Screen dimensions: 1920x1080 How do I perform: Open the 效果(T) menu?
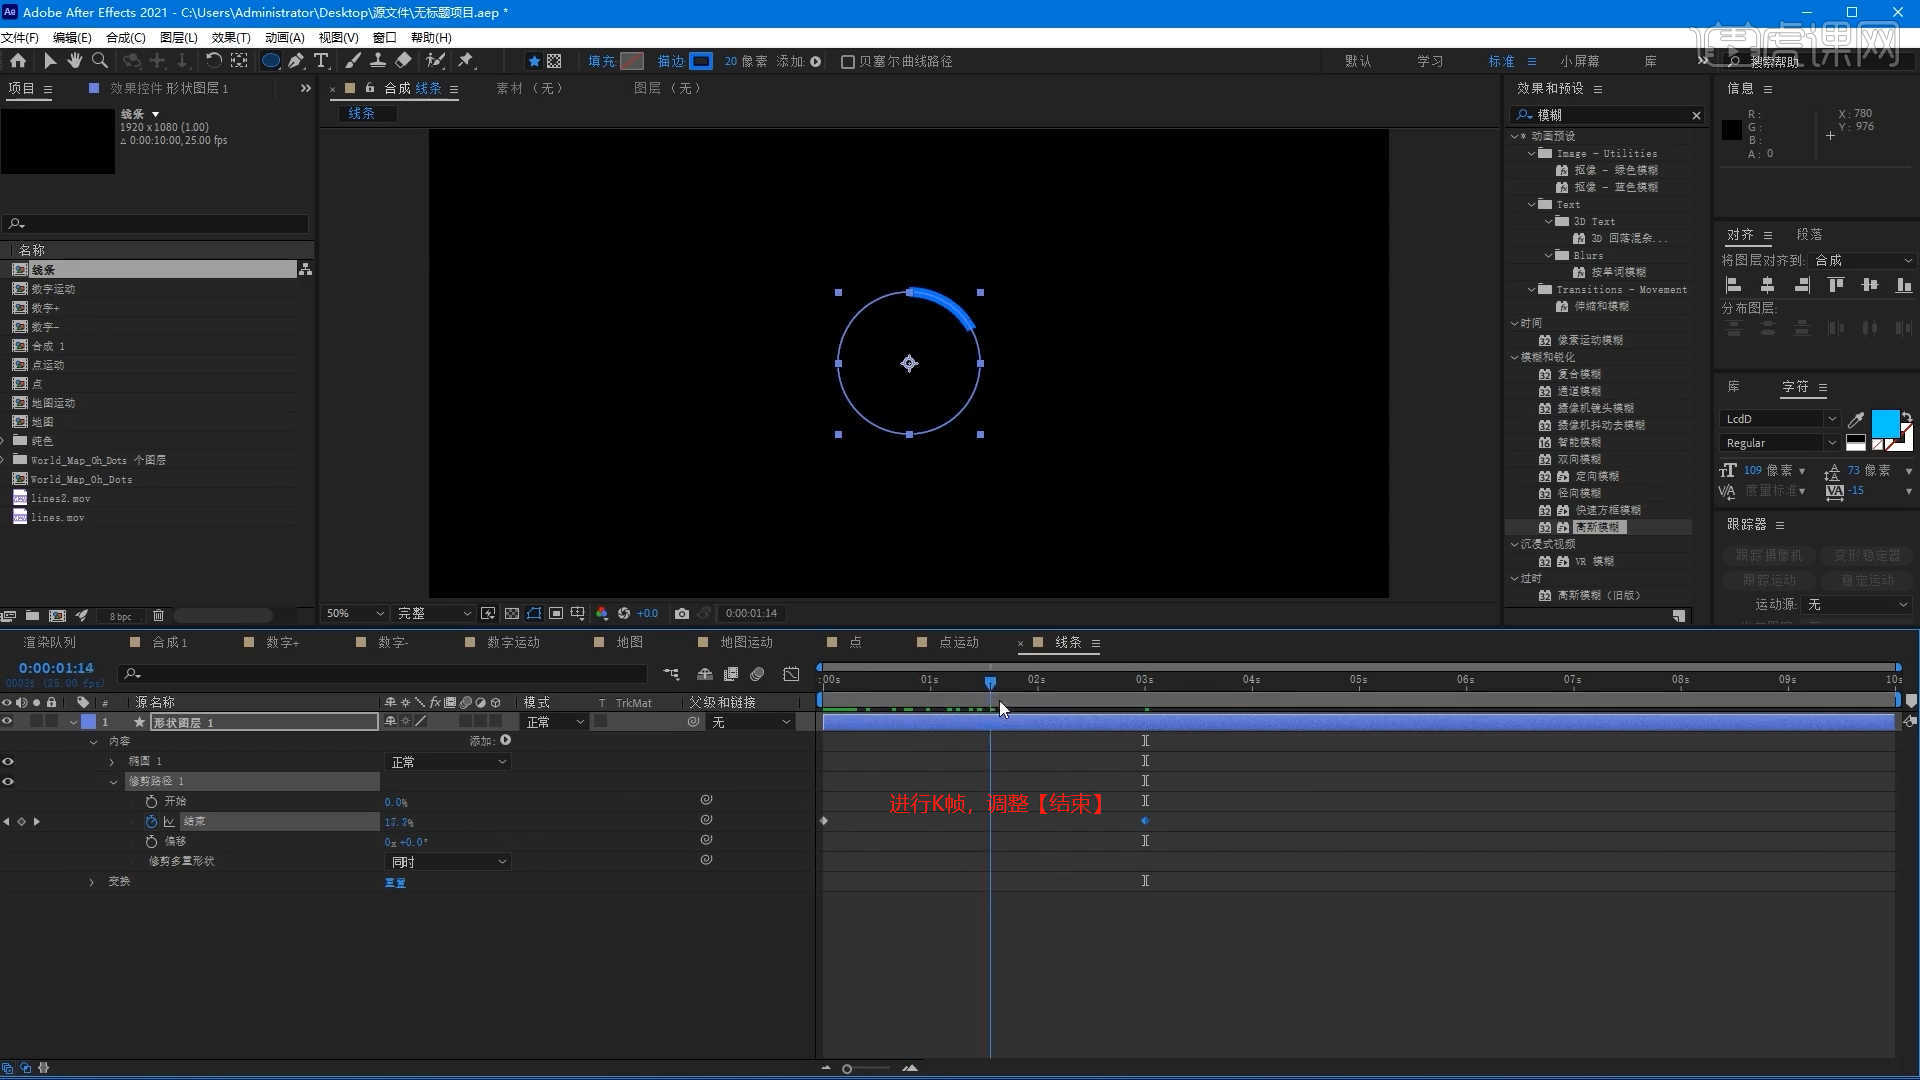[230, 37]
